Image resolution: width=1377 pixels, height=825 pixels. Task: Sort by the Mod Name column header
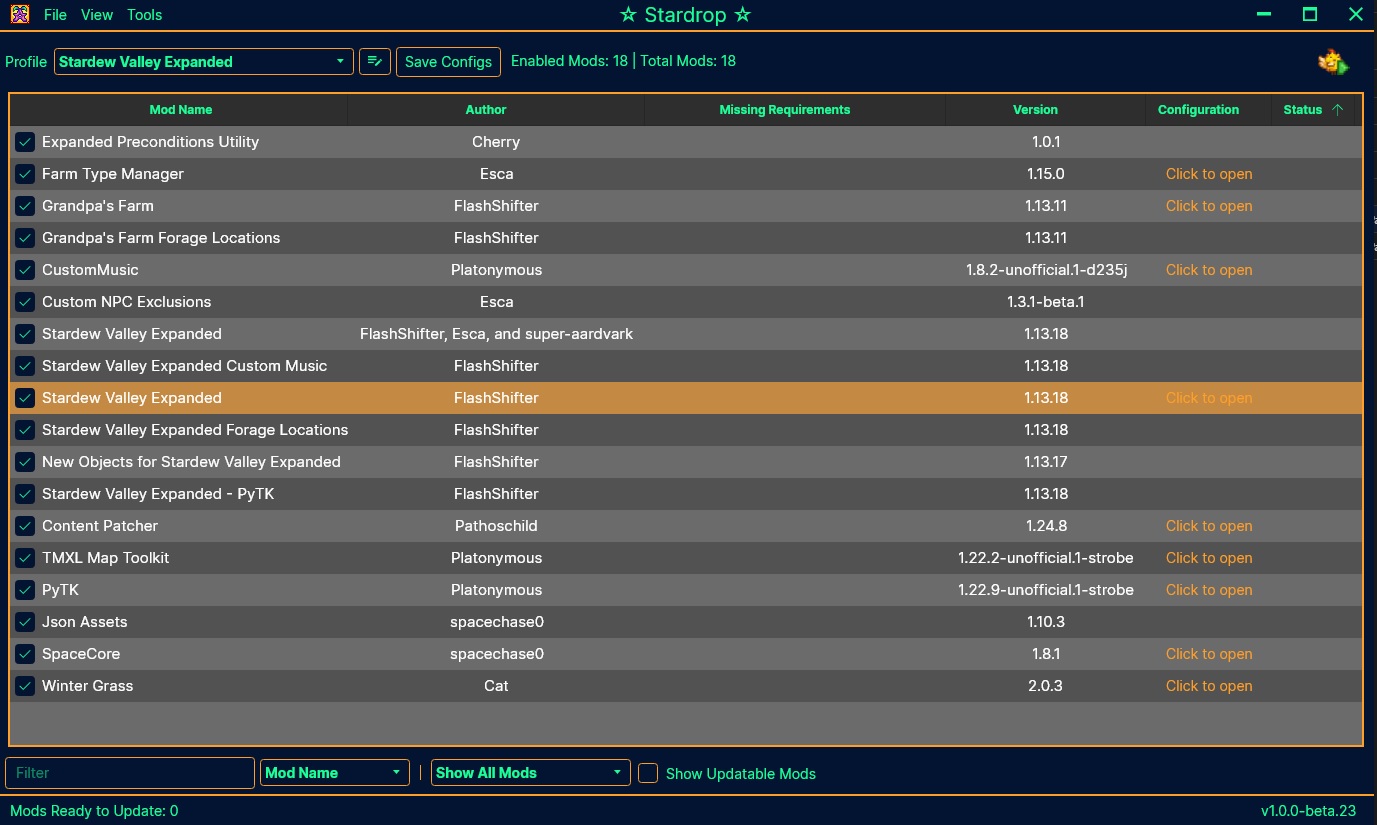(180, 110)
